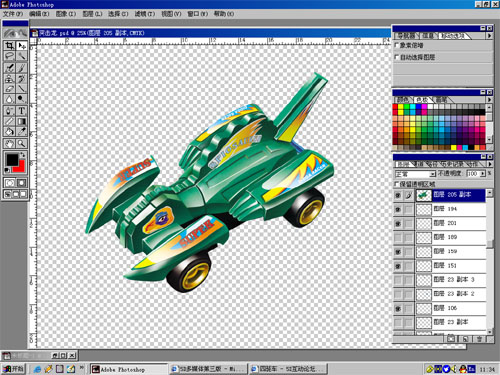Enable the 保留透明区域 checkbox
The height and width of the screenshot is (375, 500).
(x=397, y=184)
